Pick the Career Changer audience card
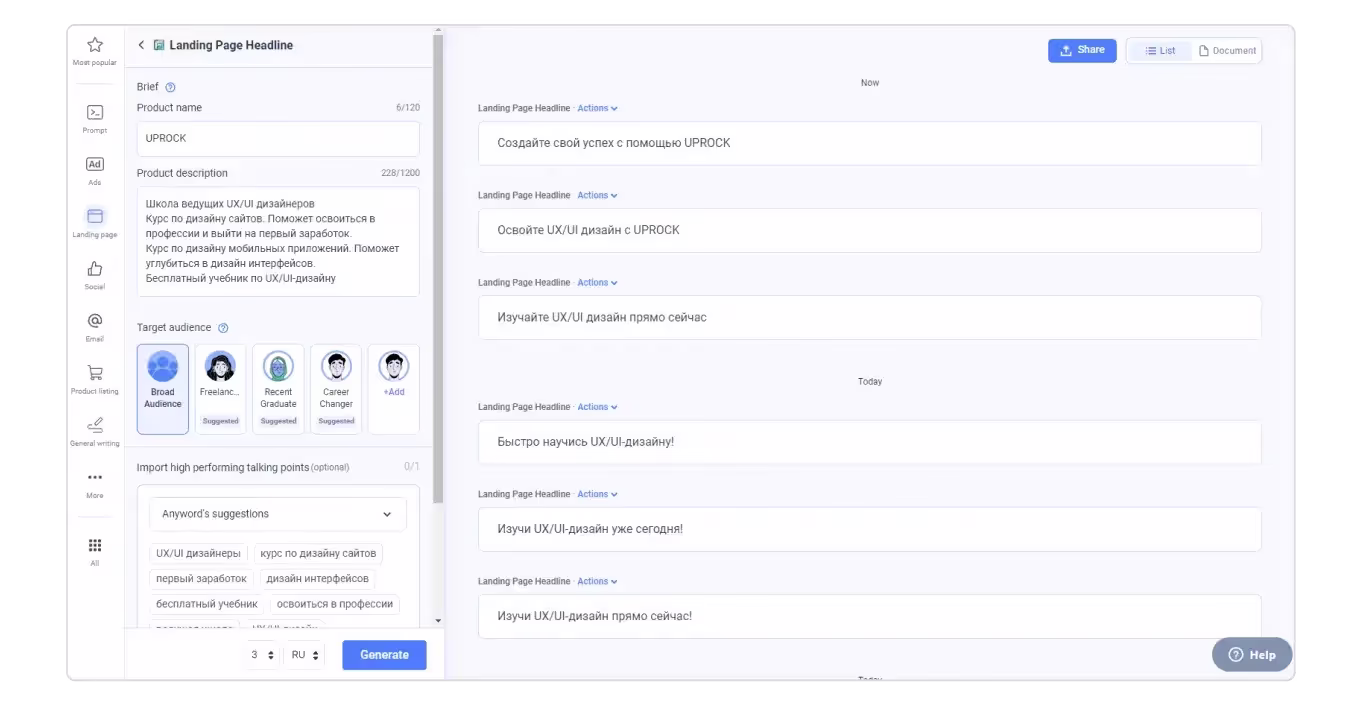The image size is (1360, 706). tap(336, 389)
